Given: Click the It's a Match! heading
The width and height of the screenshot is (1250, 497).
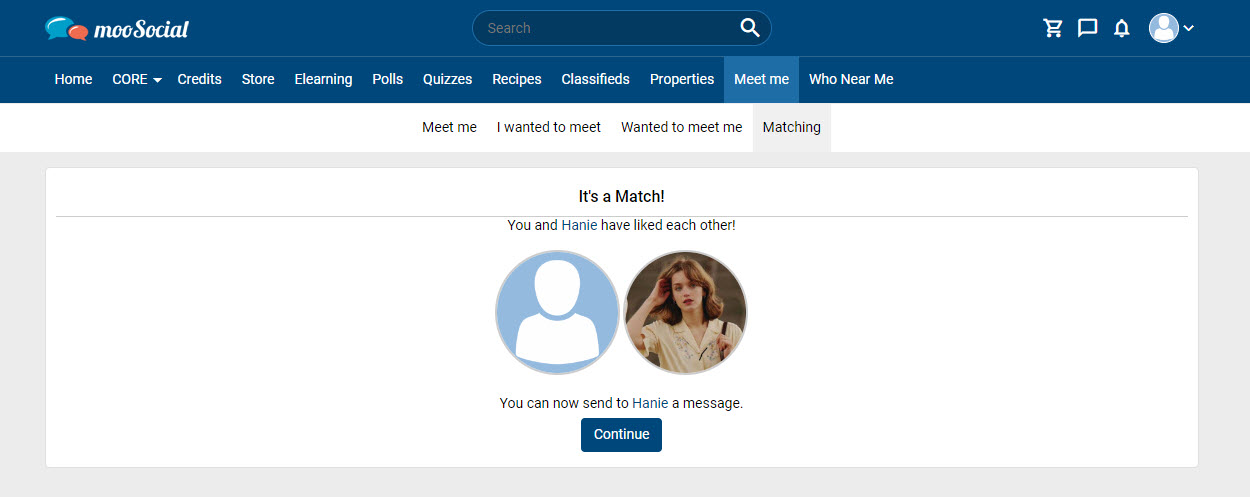Looking at the screenshot, I should pyautogui.click(x=621, y=196).
